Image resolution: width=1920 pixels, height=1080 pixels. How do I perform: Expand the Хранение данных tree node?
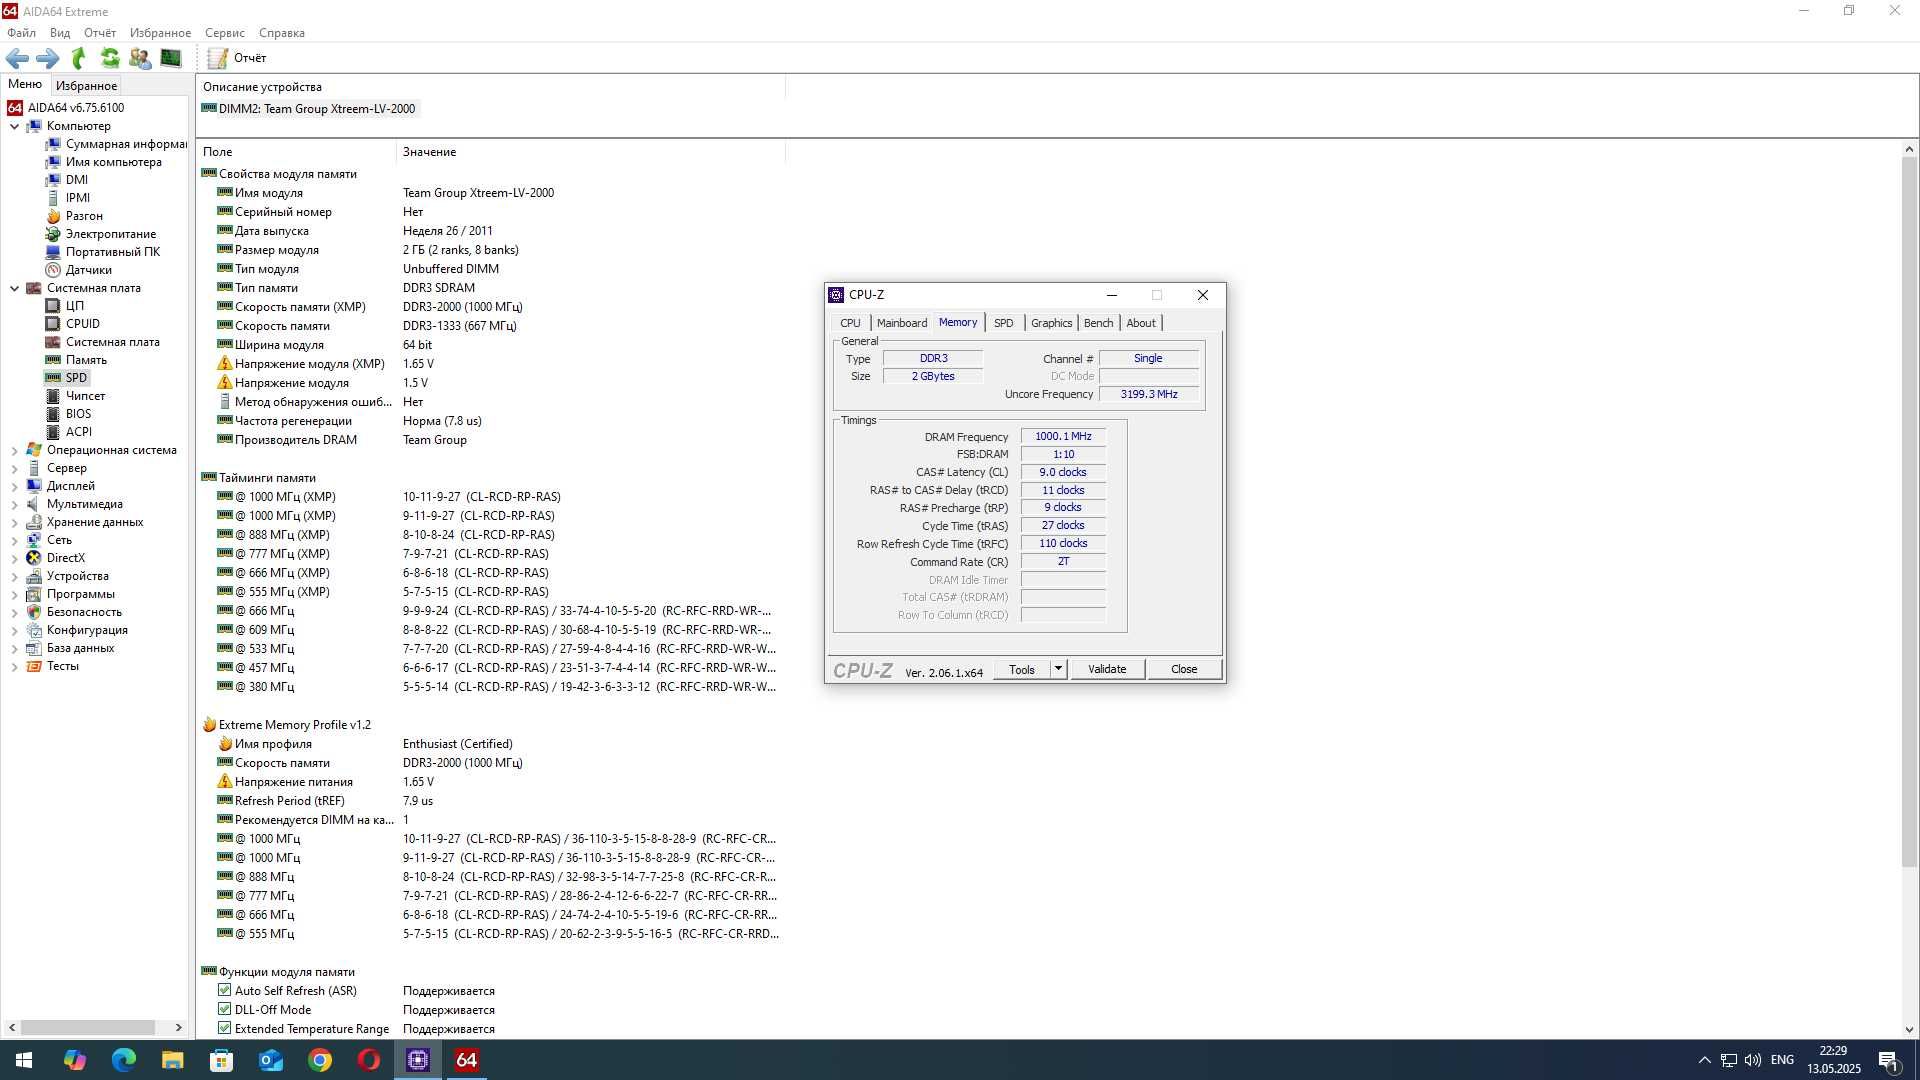point(14,522)
